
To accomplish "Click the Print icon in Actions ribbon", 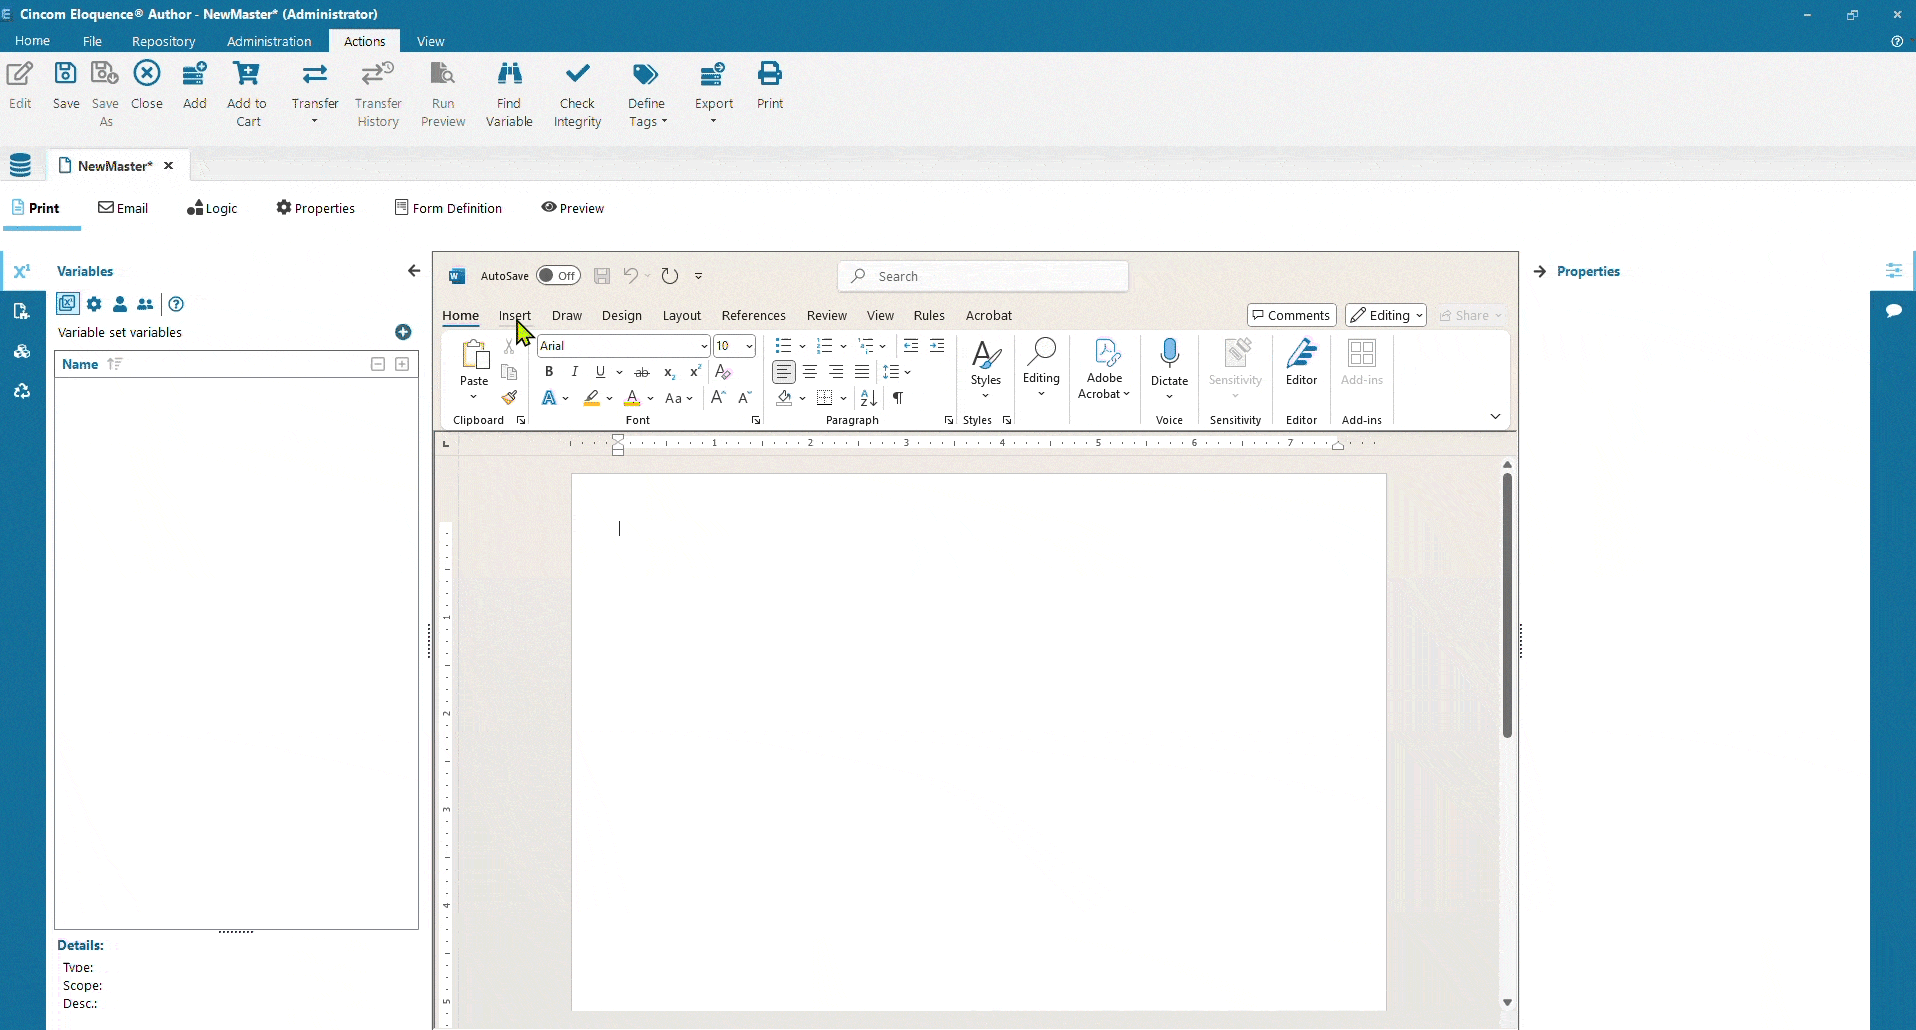I will (770, 75).
